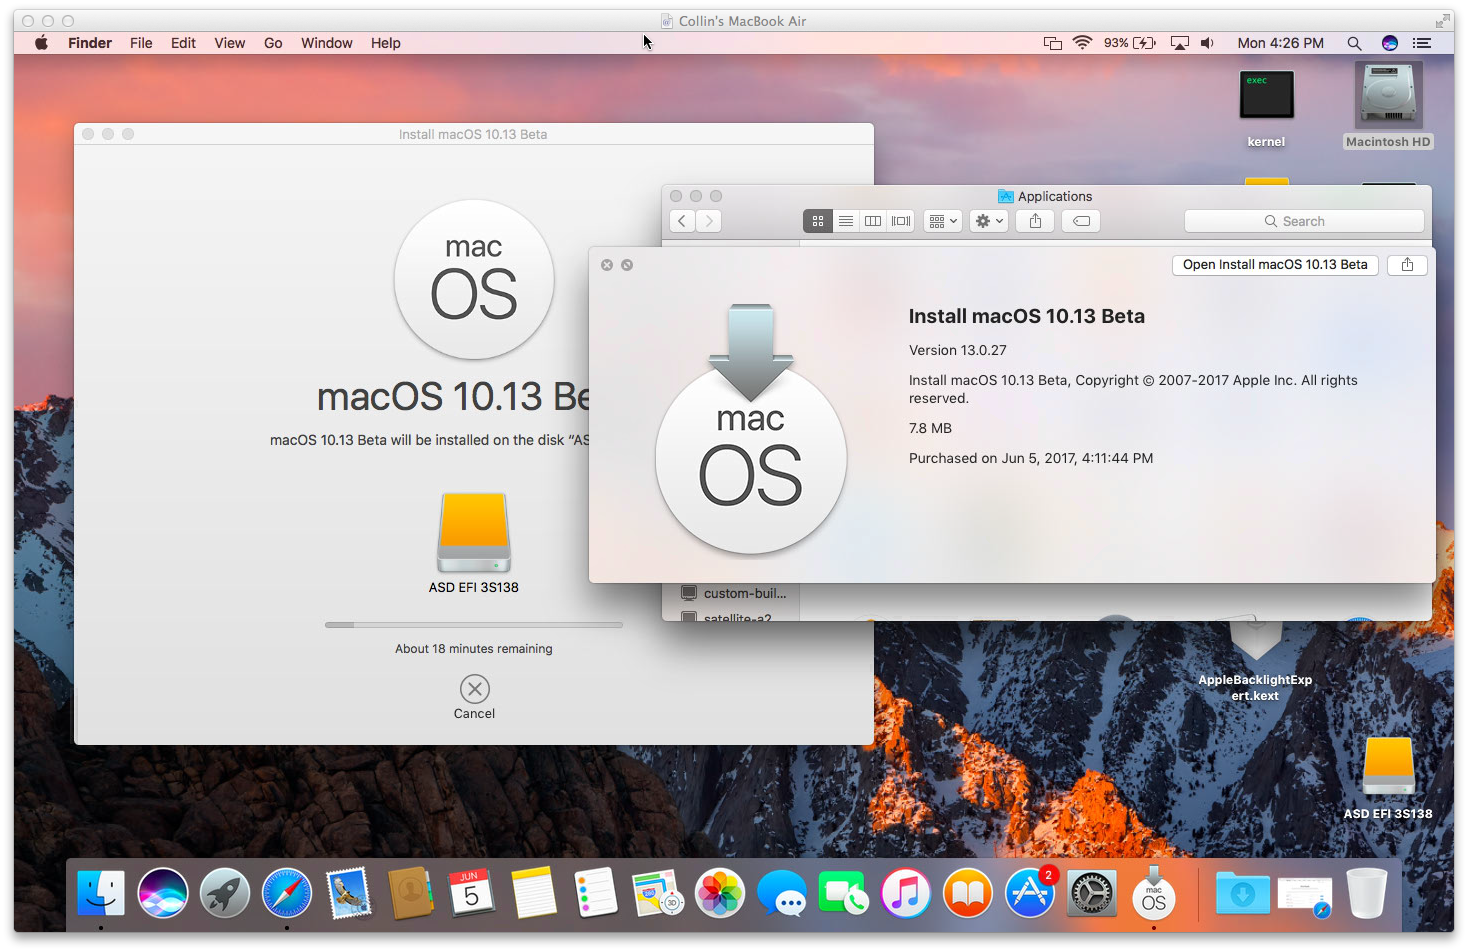Image resolution: width=1468 pixels, height=952 pixels.
Task: Open the File menu
Action: pos(141,43)
